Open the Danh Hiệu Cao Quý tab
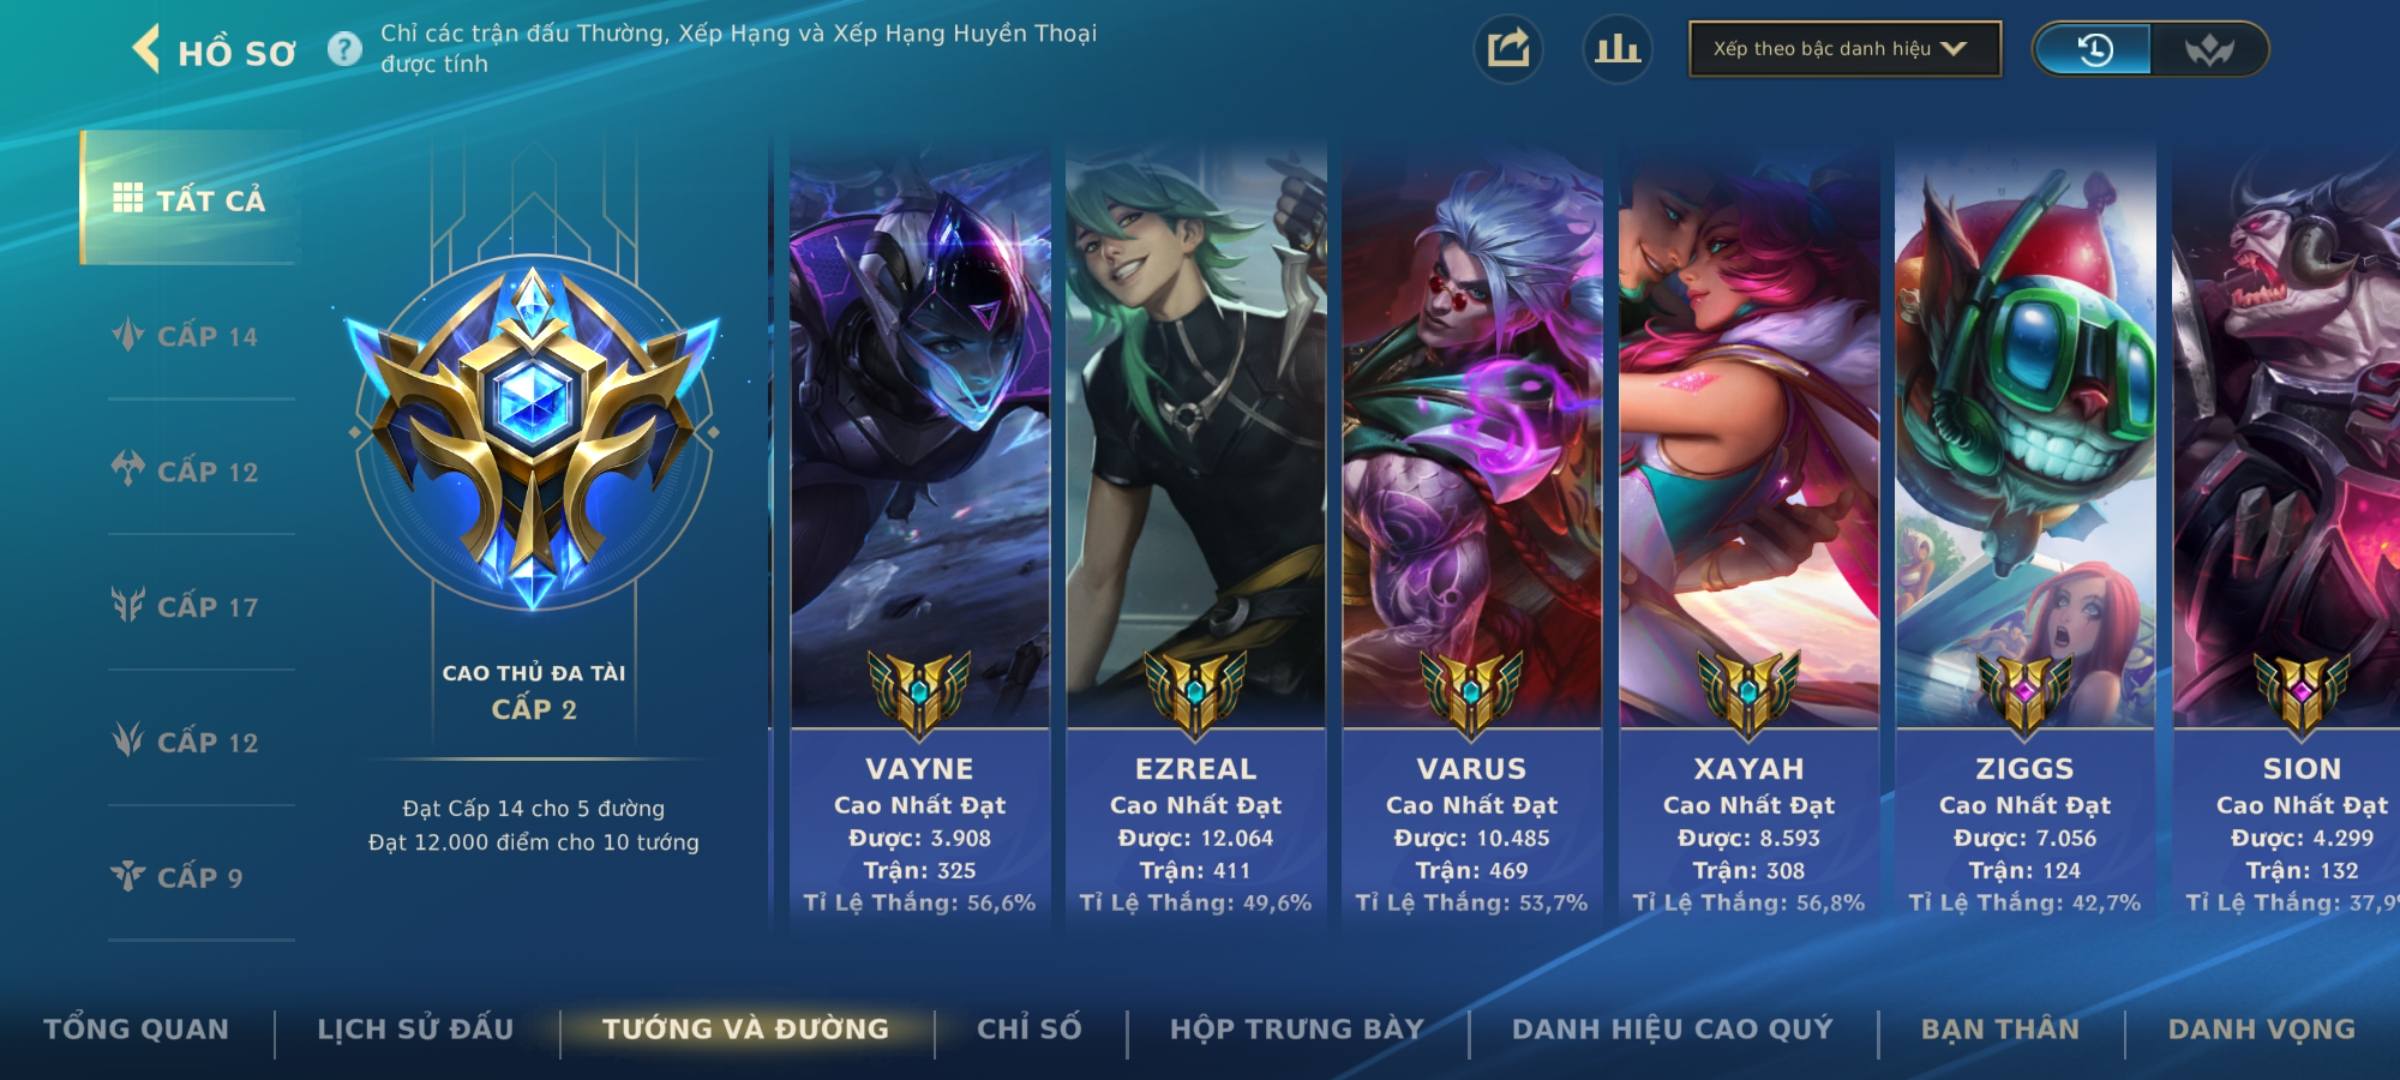Image resolution: width=2400 pixels, height=1080 pixels. (1673, 1029)
